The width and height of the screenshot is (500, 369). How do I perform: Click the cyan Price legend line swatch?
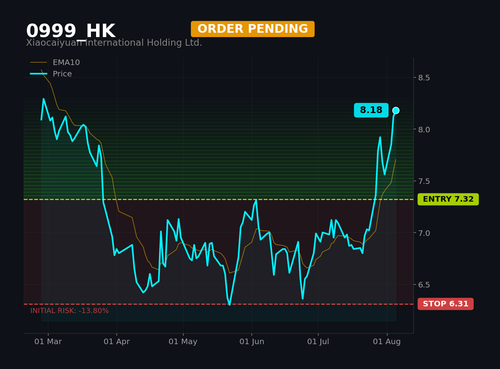(x=38, y=74)
